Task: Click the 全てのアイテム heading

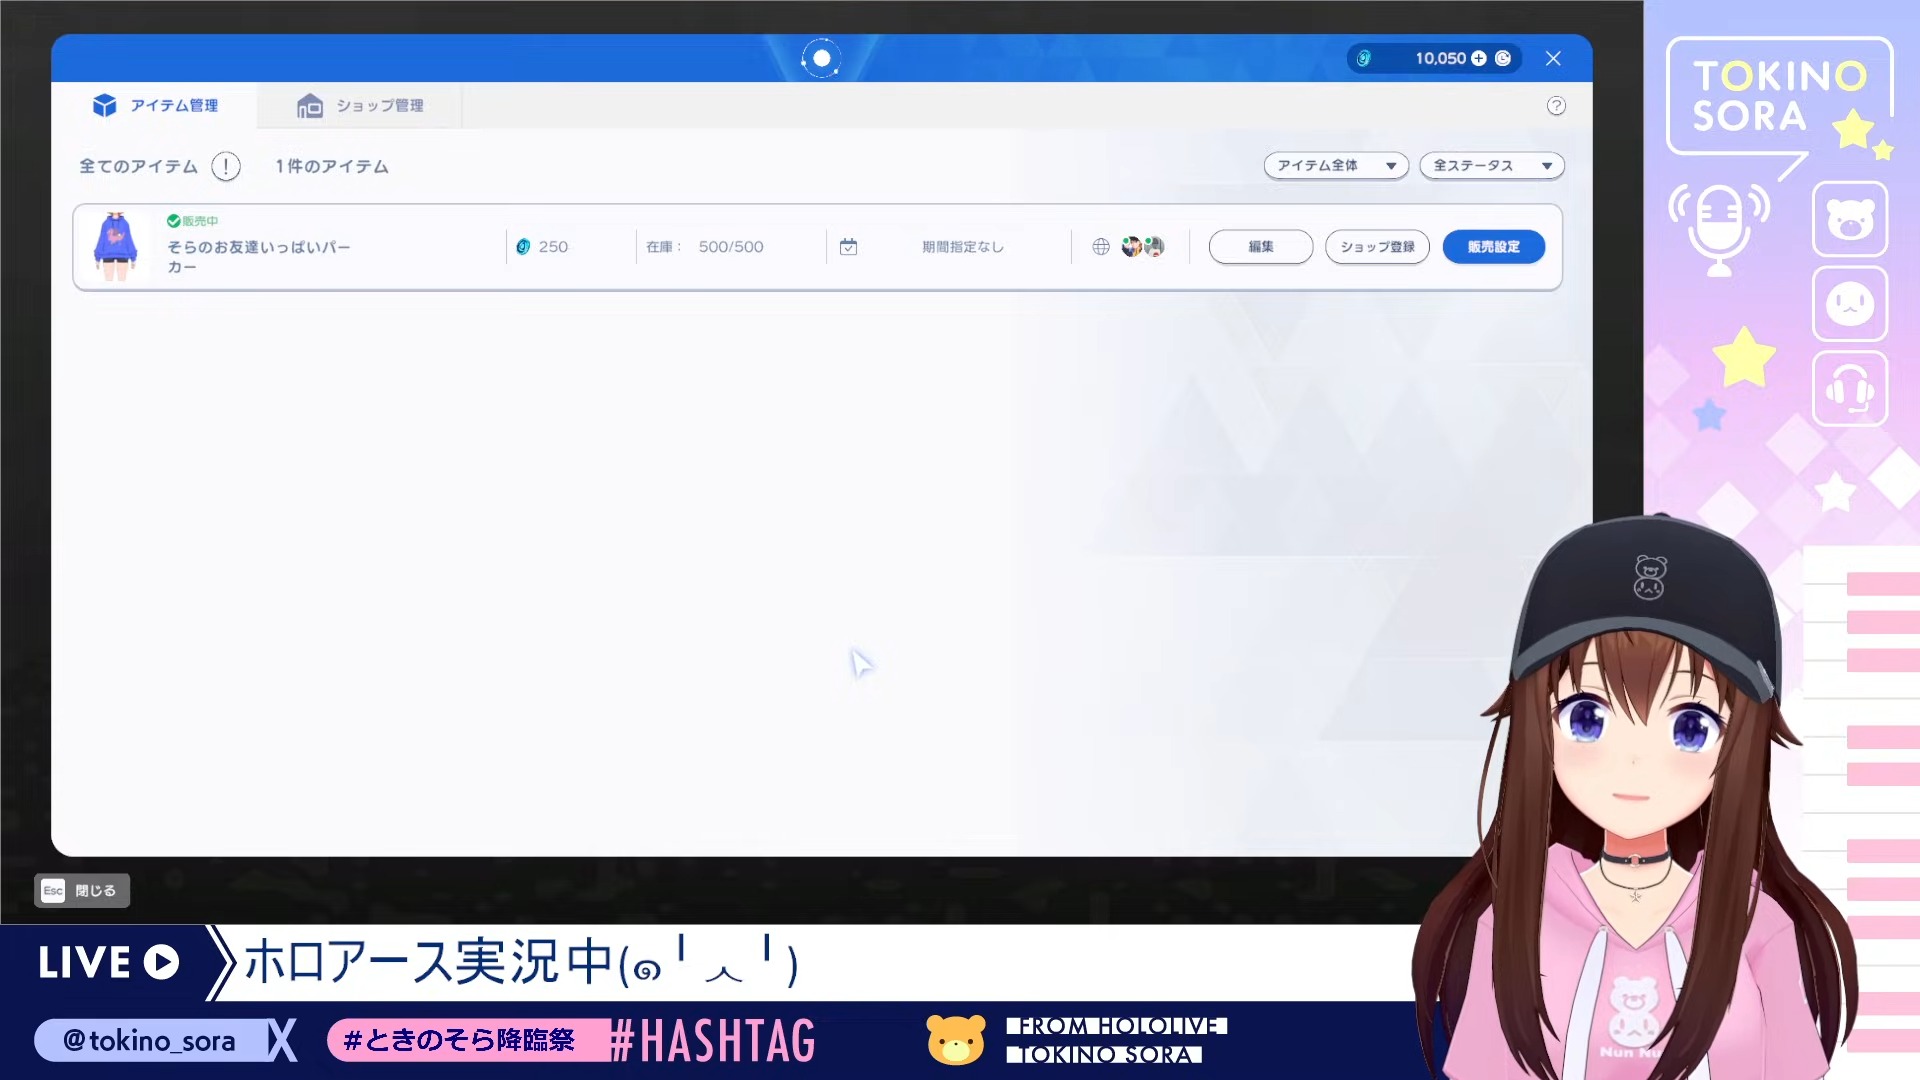Action: pyautogui.click(x=139, y=166)
